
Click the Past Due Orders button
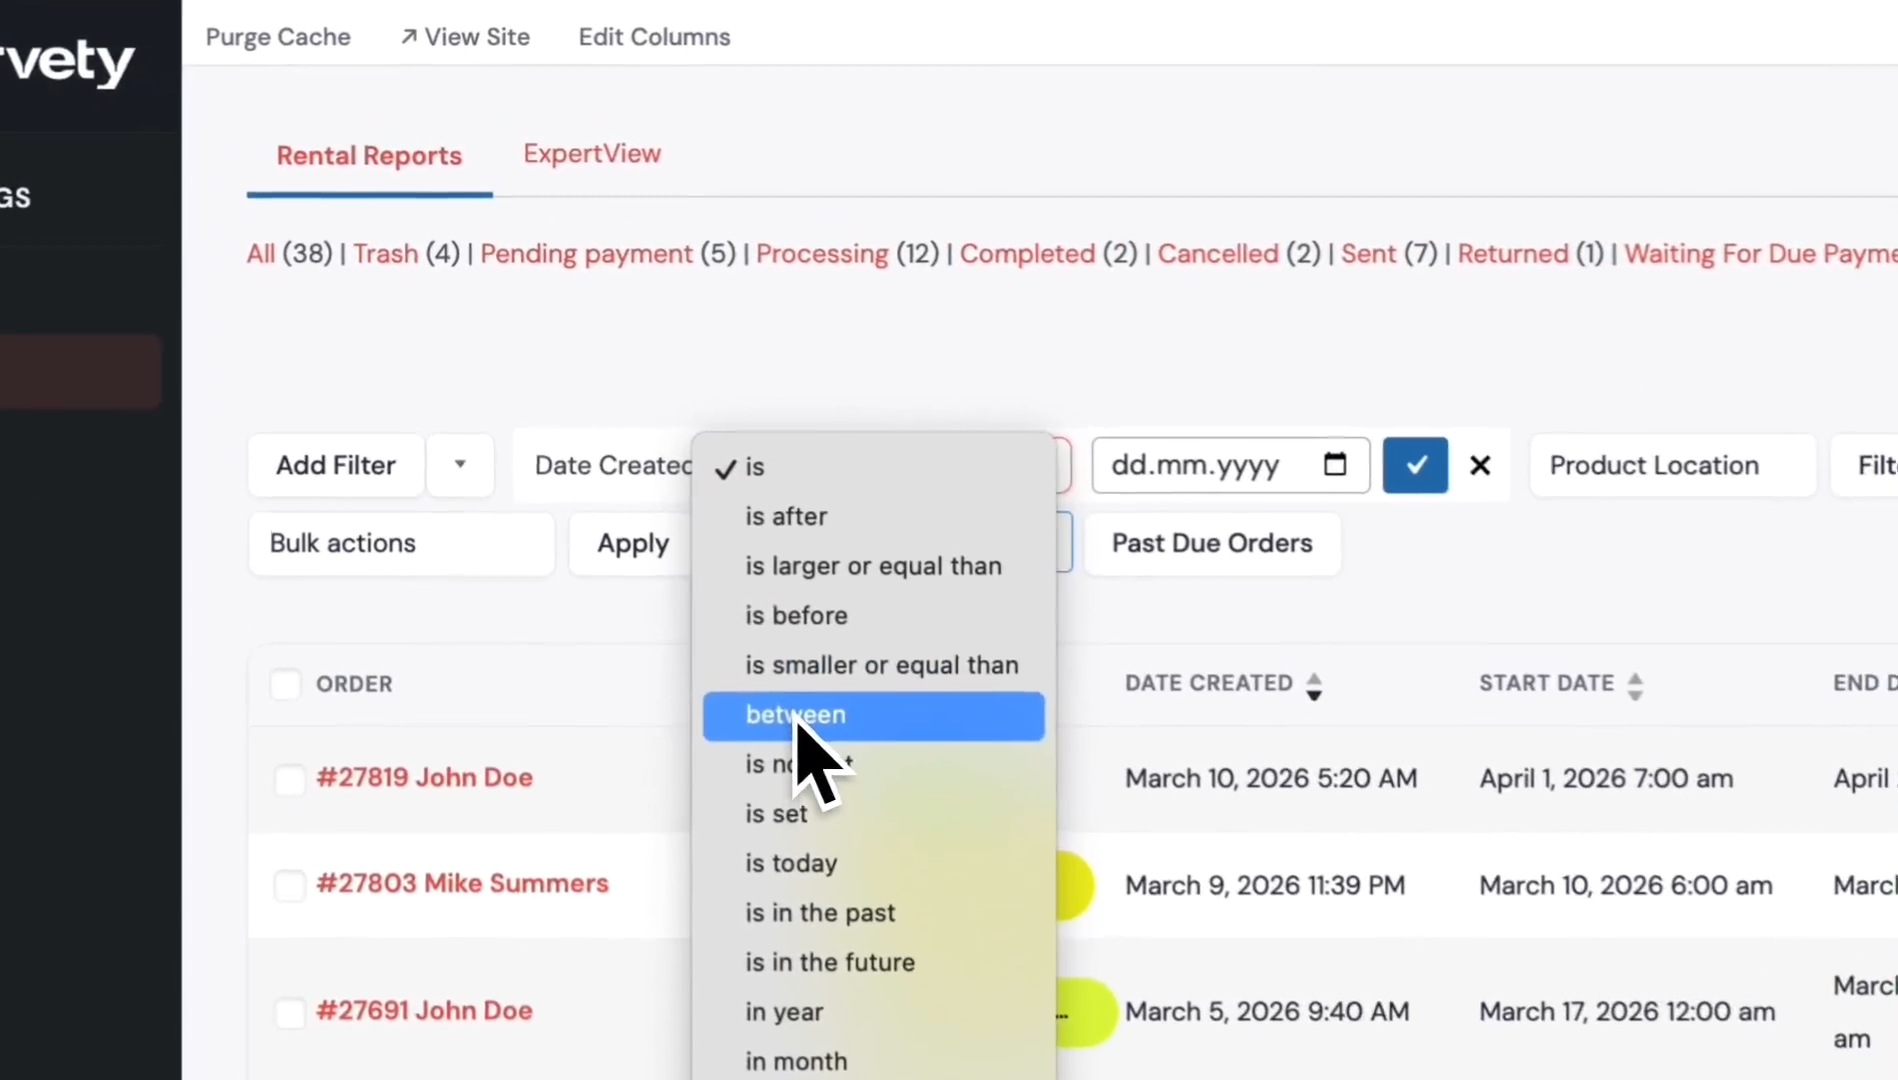1212,543
